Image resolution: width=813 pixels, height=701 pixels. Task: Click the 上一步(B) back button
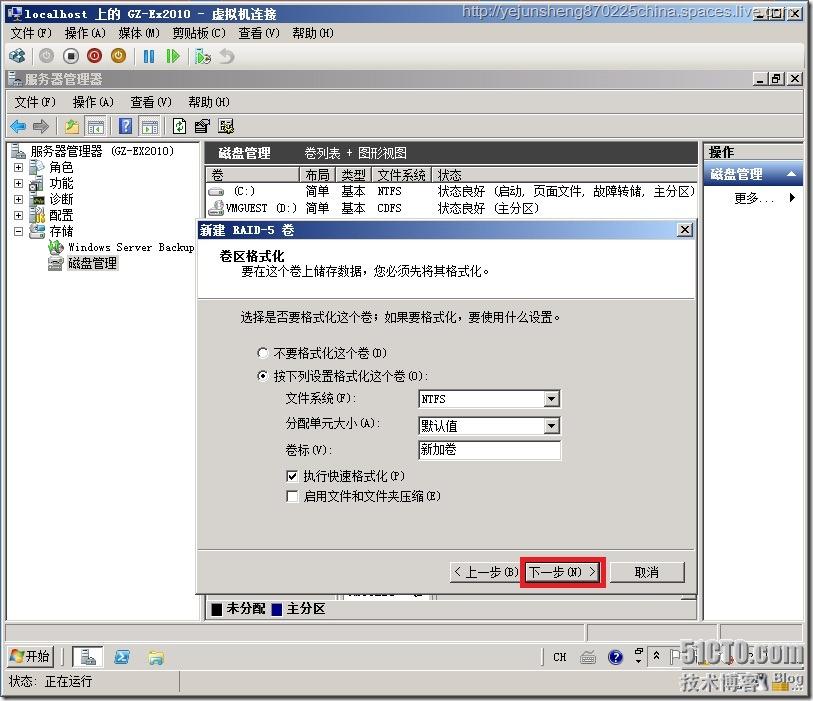click(486, 572)
